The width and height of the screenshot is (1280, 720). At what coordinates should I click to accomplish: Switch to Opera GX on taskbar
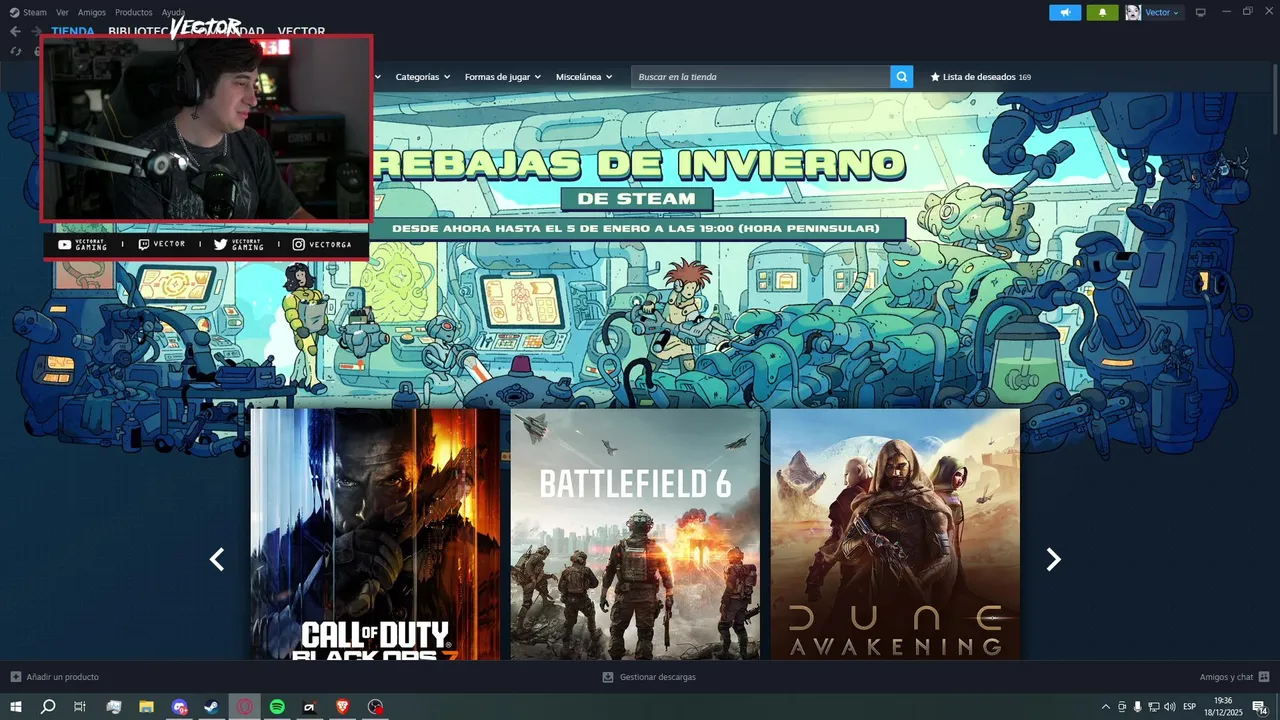click(244, 707)
